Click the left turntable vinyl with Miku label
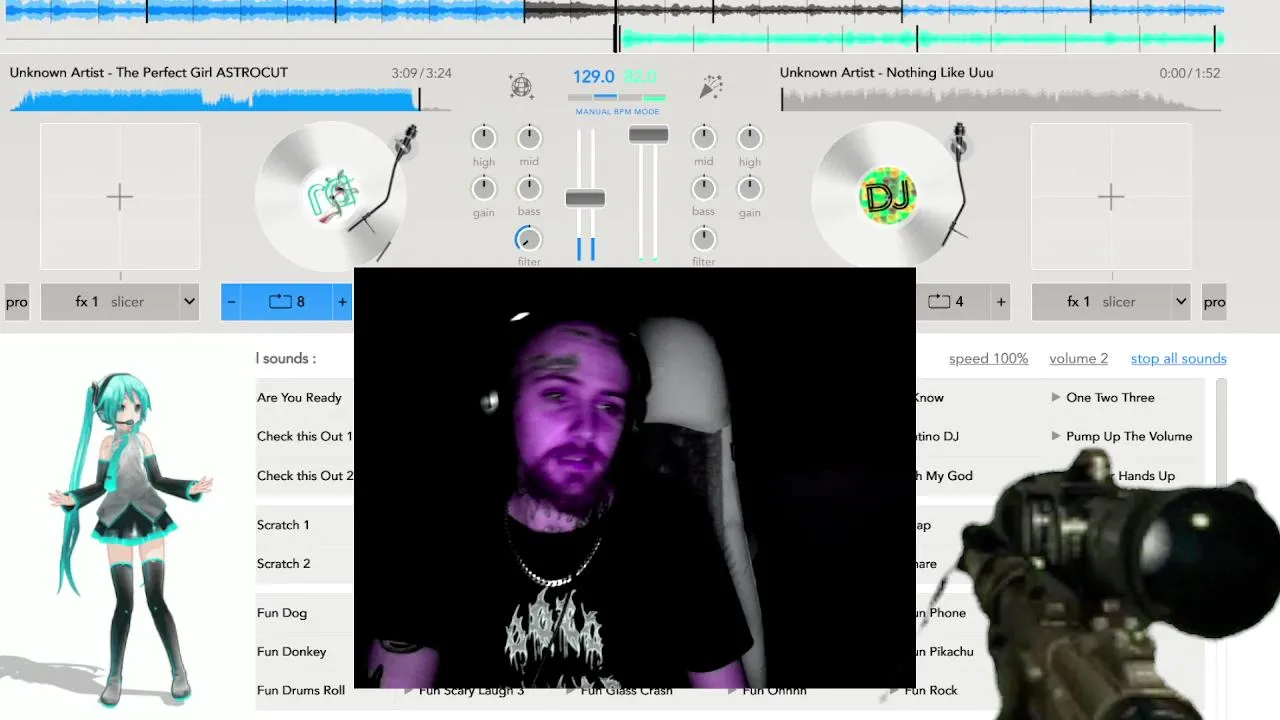Screen dimensions: 1280x720 (330, 196)
